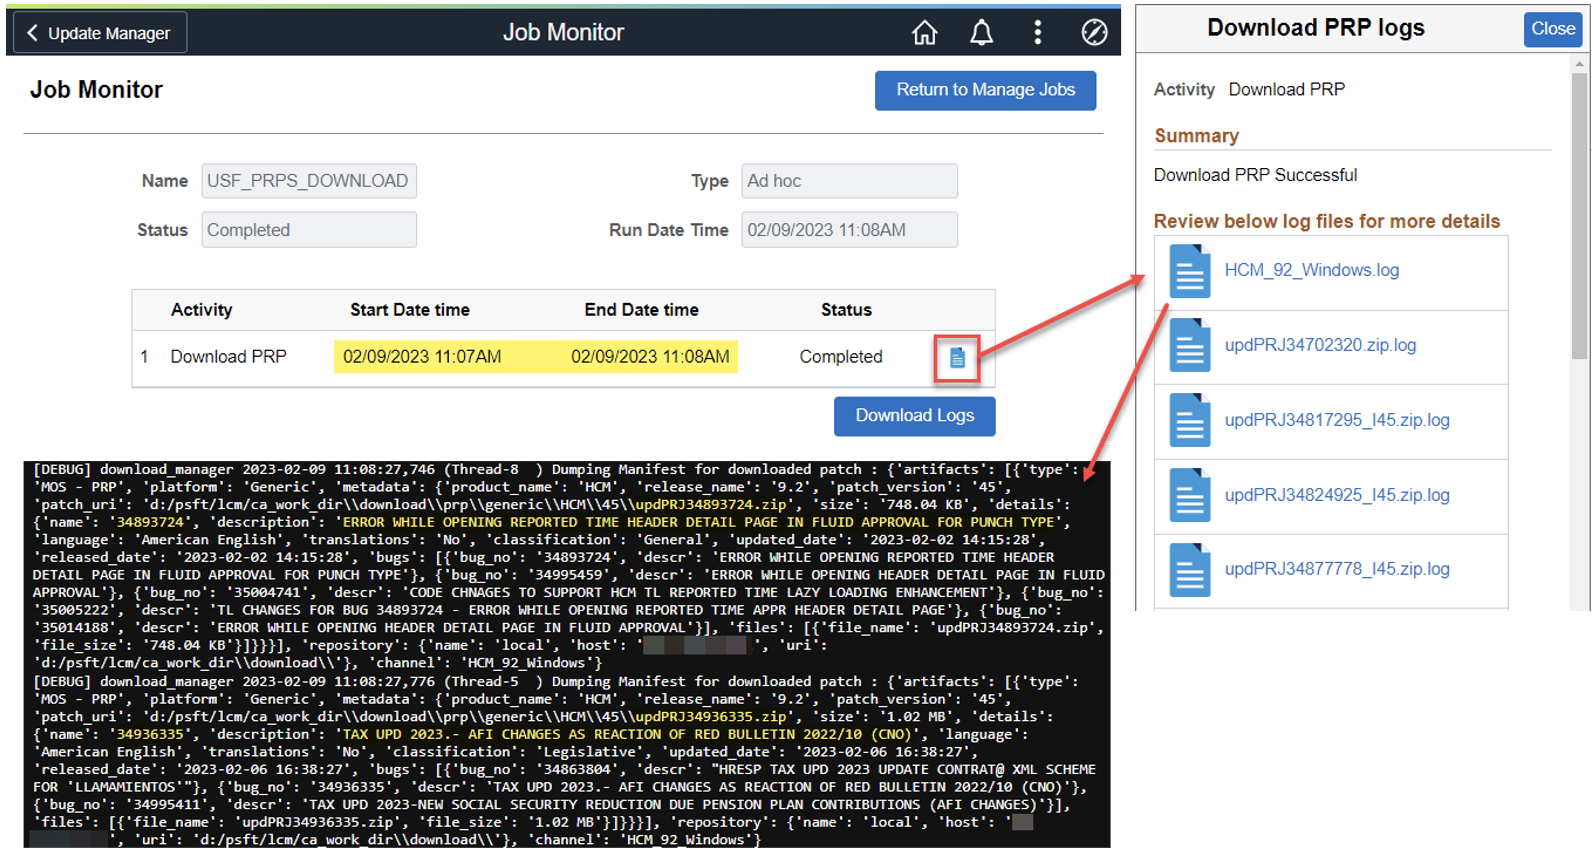Screen dimensions: 1596x860
Task: Go back to Update Manager
Action: click(99, 33)
